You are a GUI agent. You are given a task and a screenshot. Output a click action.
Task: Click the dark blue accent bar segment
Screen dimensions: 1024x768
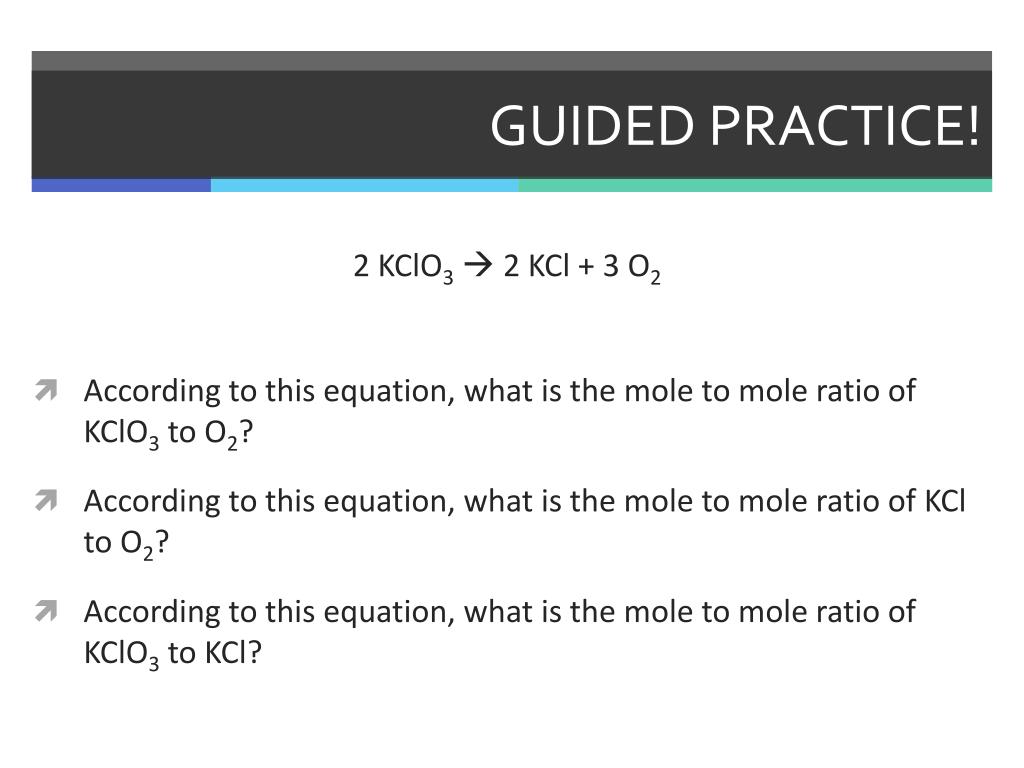(121, 185)
